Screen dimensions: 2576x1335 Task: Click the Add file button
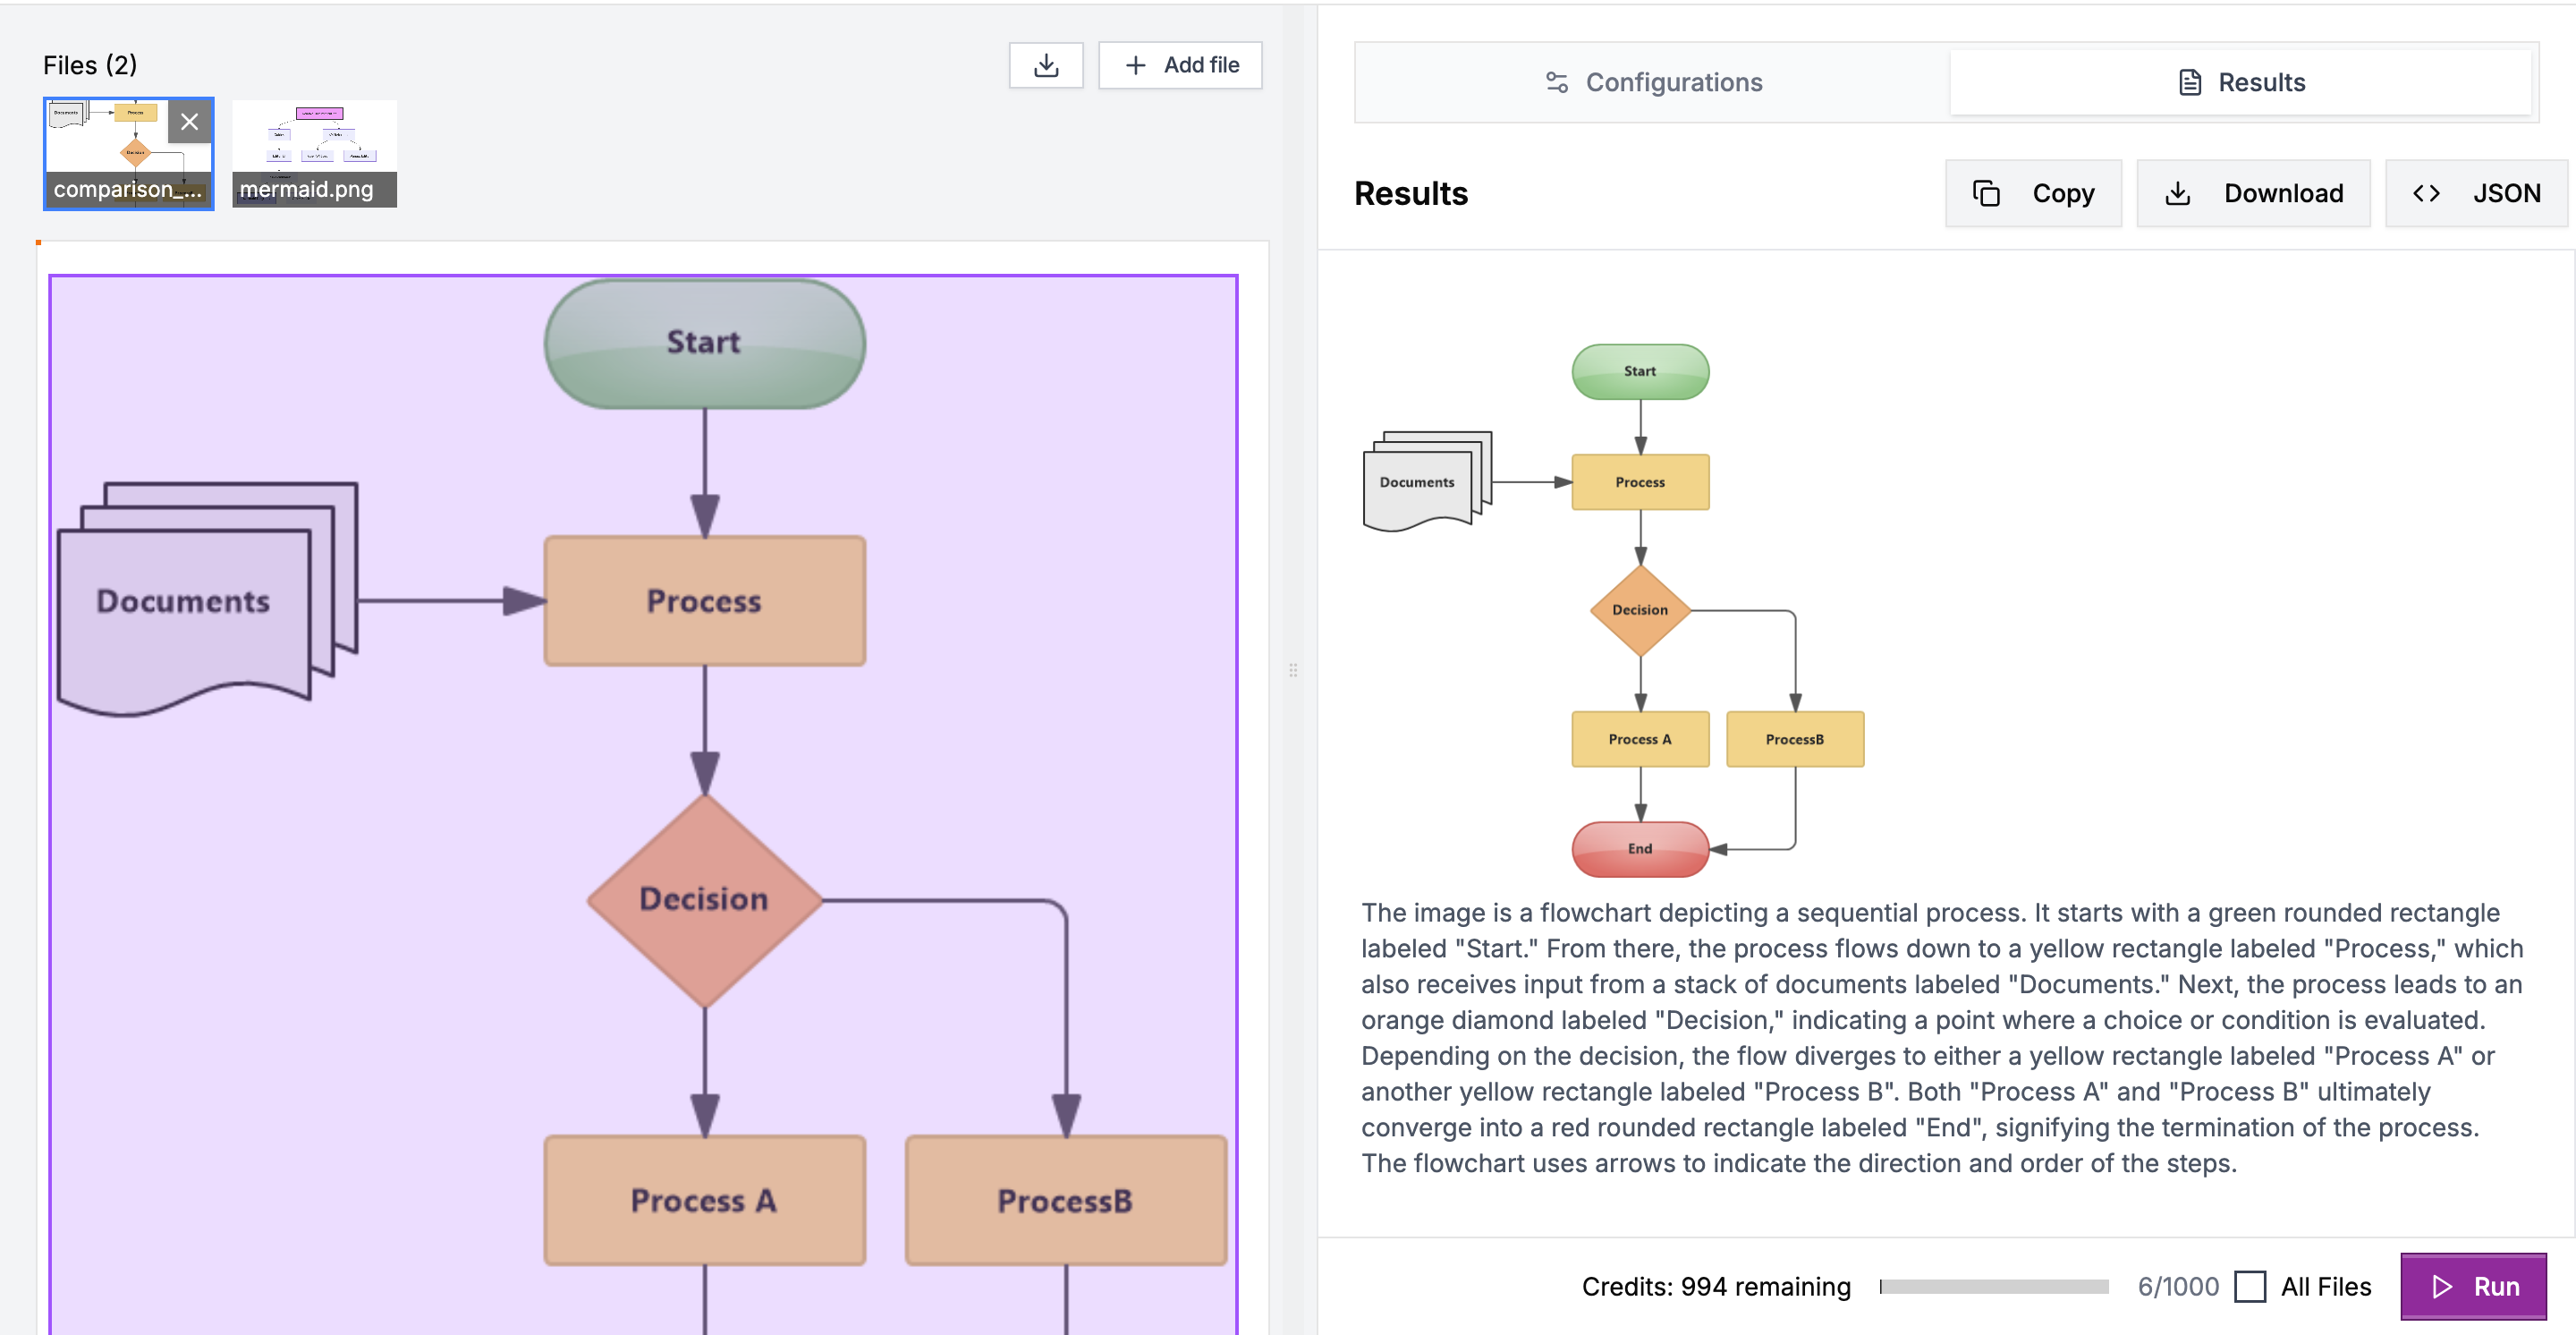click(1181, 64)
